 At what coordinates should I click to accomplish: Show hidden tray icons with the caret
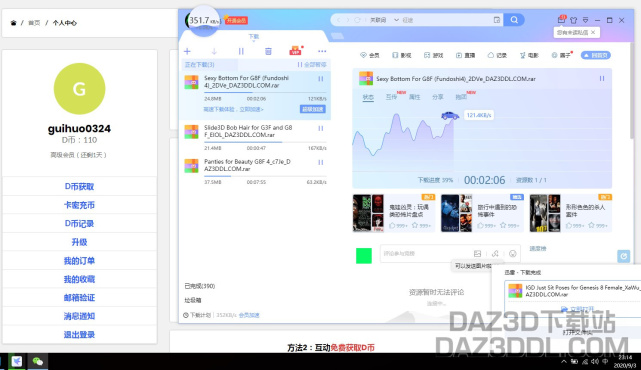[564, 361]
